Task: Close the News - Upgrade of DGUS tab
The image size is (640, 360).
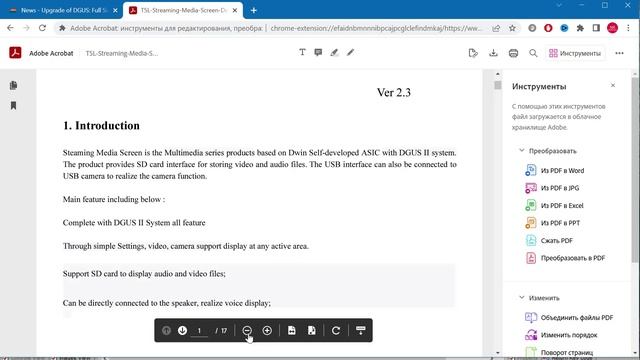Action: (x=115, y=11)
